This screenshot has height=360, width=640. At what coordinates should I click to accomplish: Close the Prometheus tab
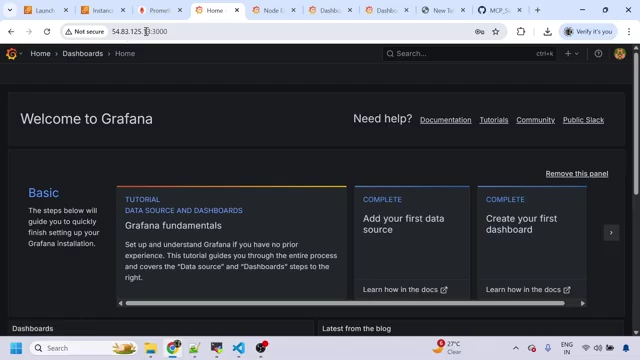[x=180, y=10]
